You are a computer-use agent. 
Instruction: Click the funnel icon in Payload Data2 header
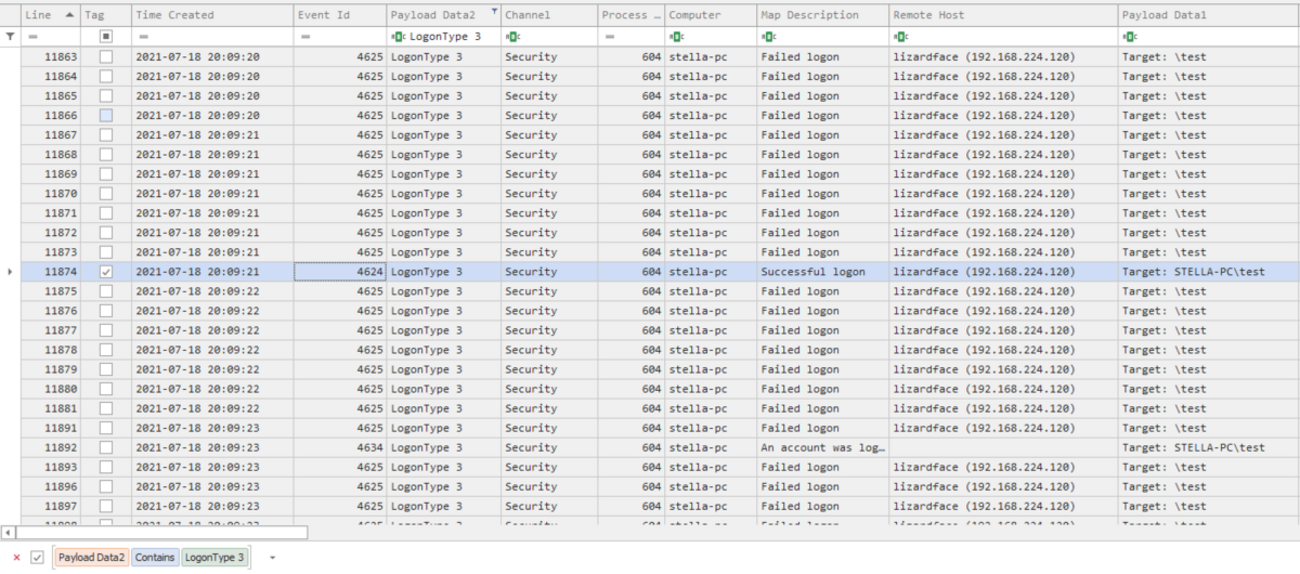pos(494,10)
